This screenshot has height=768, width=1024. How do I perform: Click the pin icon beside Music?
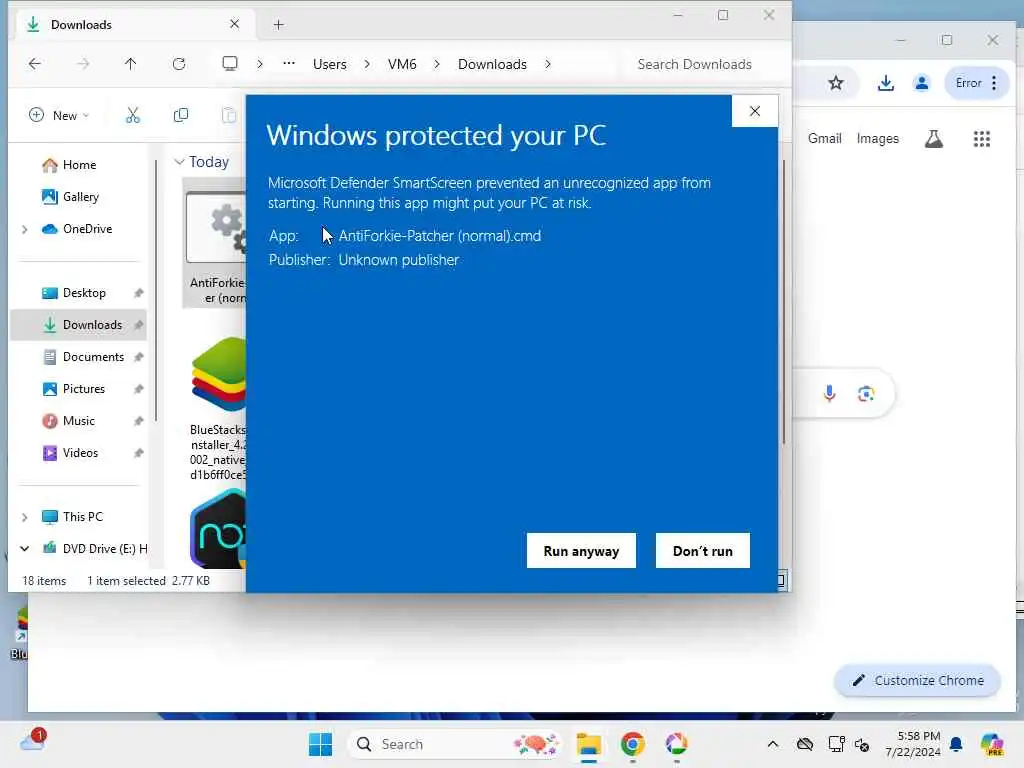pos(138,421)
